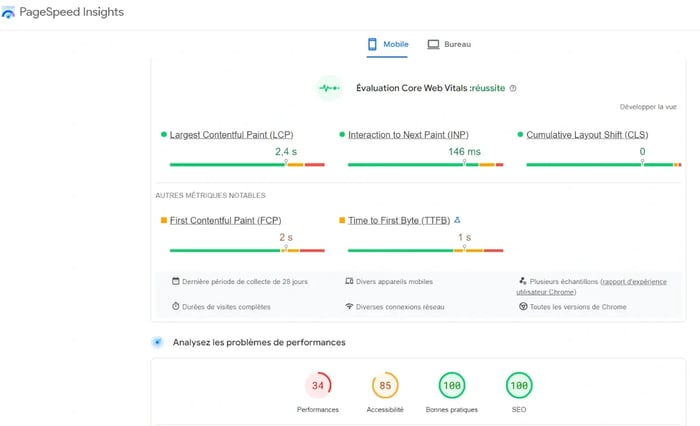700x426 pixels.
Task: Click the INP value 146 ms
Action: [x=464, y=152]
